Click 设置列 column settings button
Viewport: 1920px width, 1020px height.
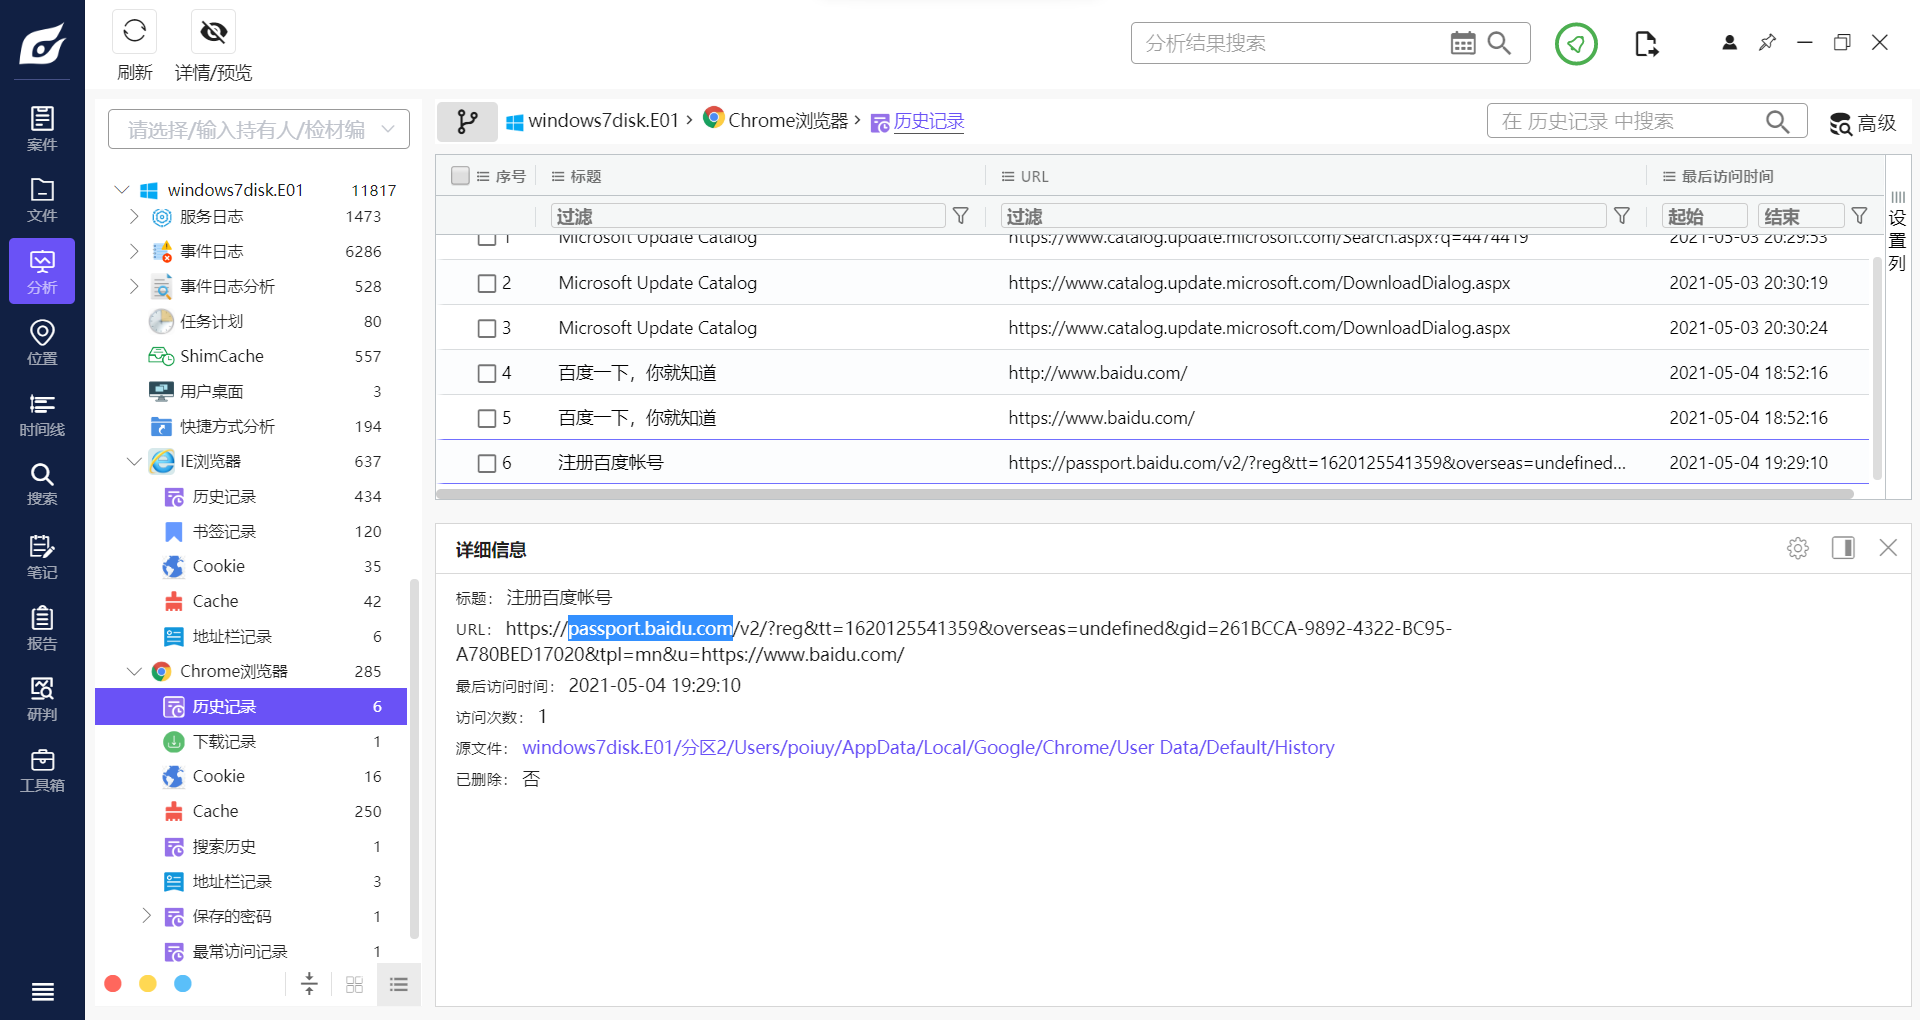click(x=1897, y=231)
